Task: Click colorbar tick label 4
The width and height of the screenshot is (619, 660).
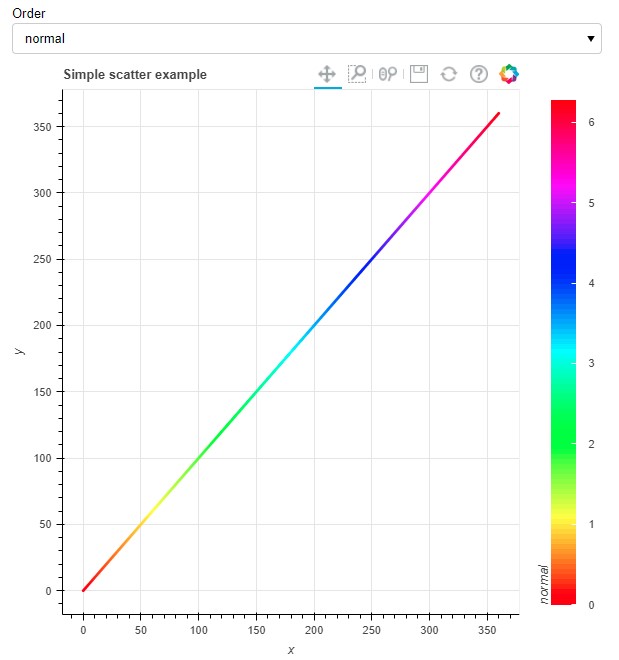Action: tap(591, 283)
